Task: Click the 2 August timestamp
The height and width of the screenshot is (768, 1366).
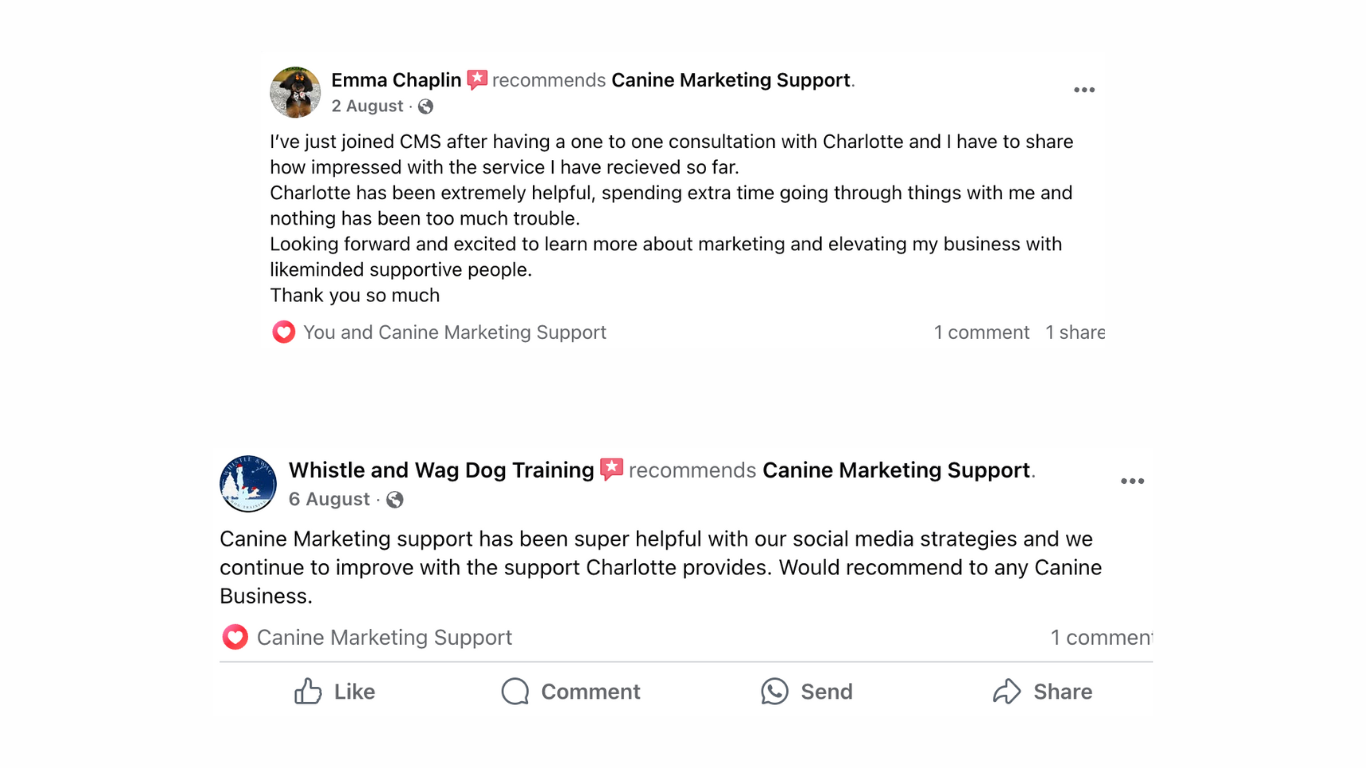Action: click(368, 106)
